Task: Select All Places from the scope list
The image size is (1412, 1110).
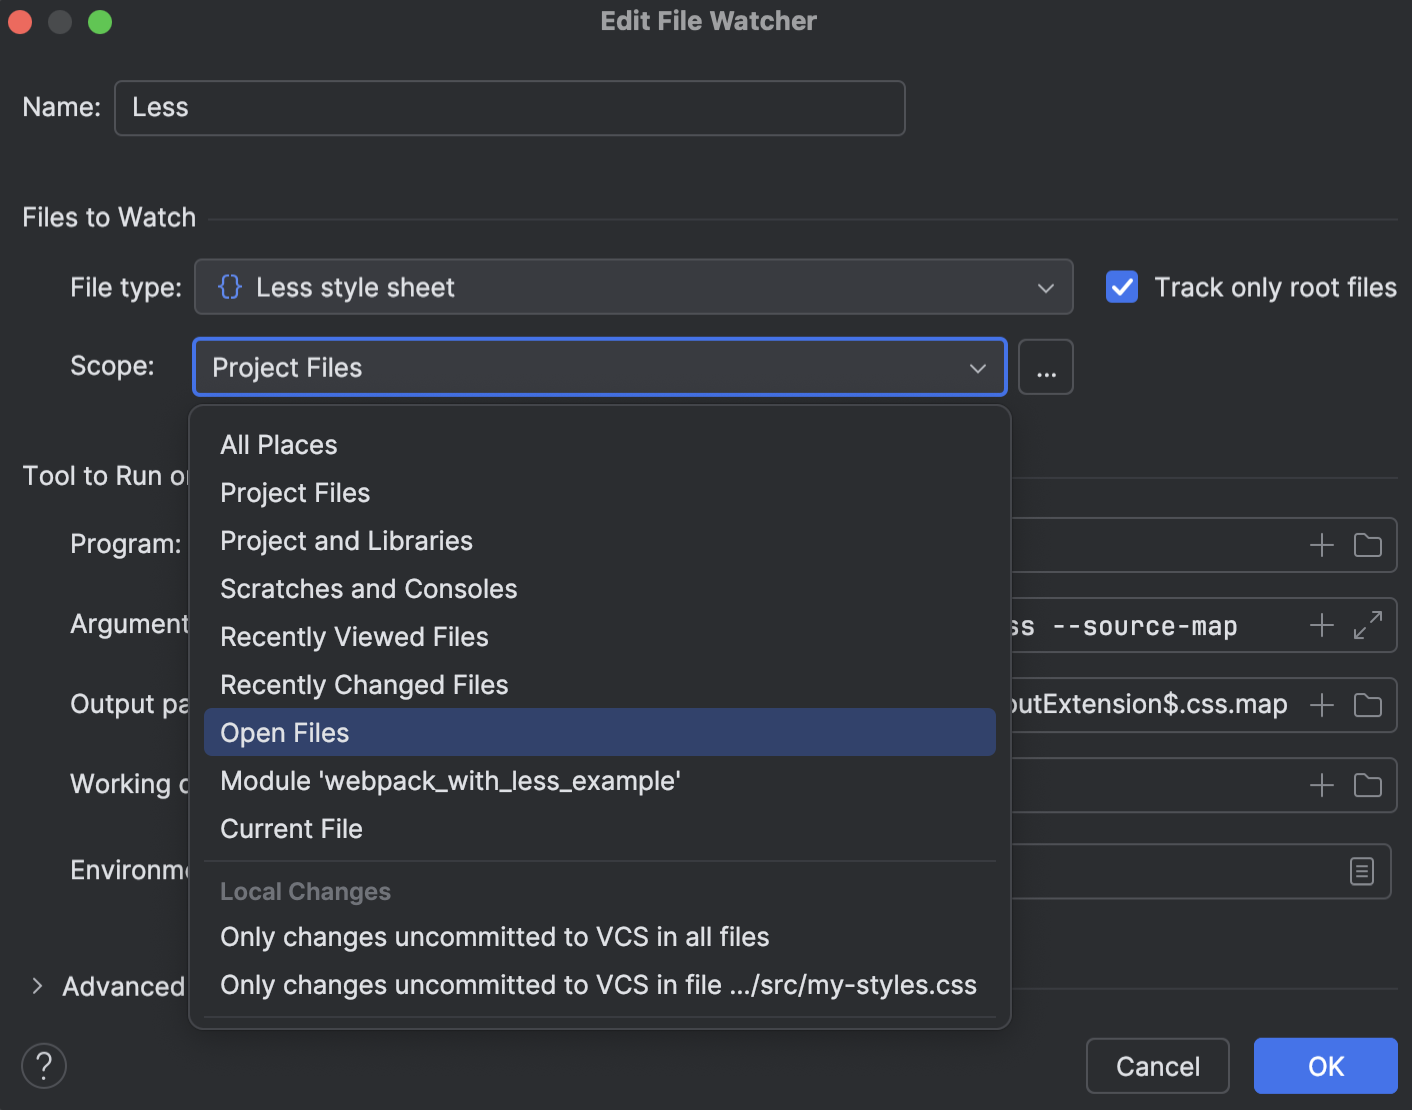Action: (x=278, y=444)
